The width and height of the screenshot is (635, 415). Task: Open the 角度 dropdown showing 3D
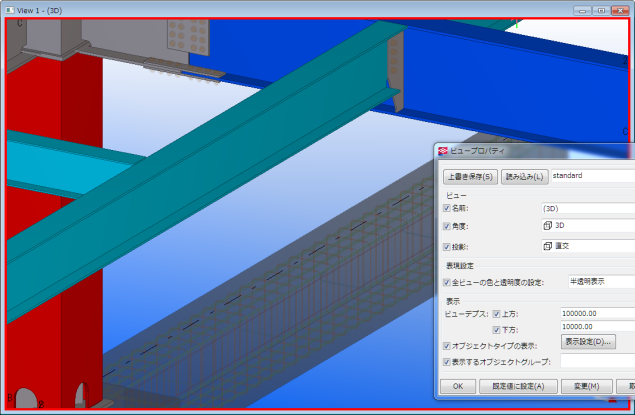click(590, 227)
